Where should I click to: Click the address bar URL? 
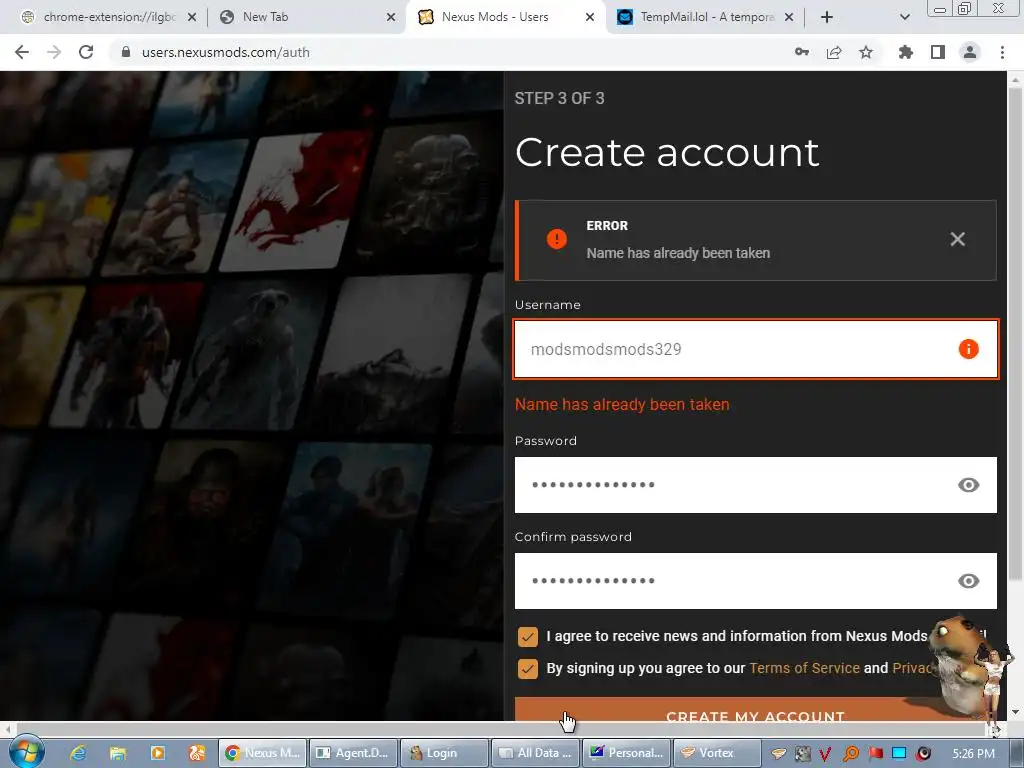[225, 52]
